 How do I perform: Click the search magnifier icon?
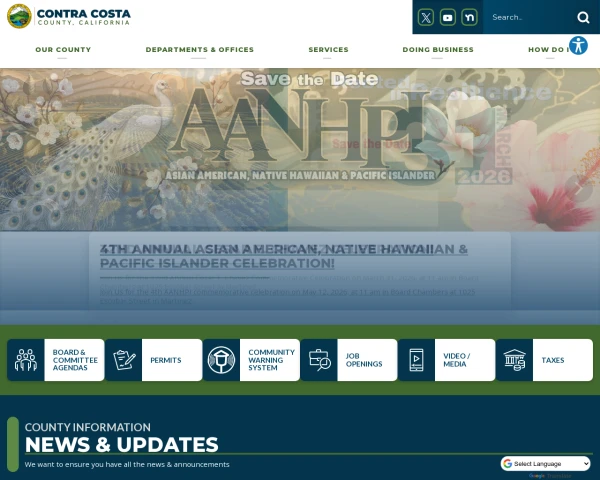[x=583, y=17]
